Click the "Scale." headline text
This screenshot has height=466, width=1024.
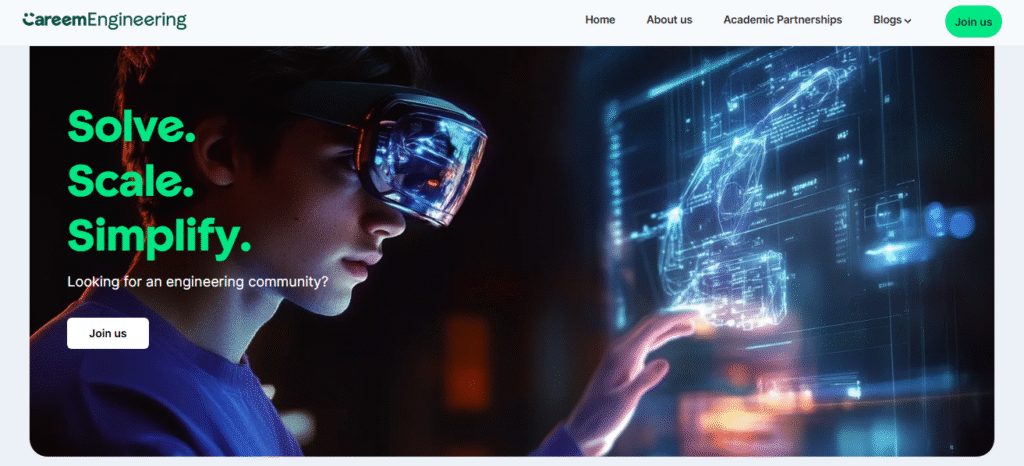coord(129,181)
